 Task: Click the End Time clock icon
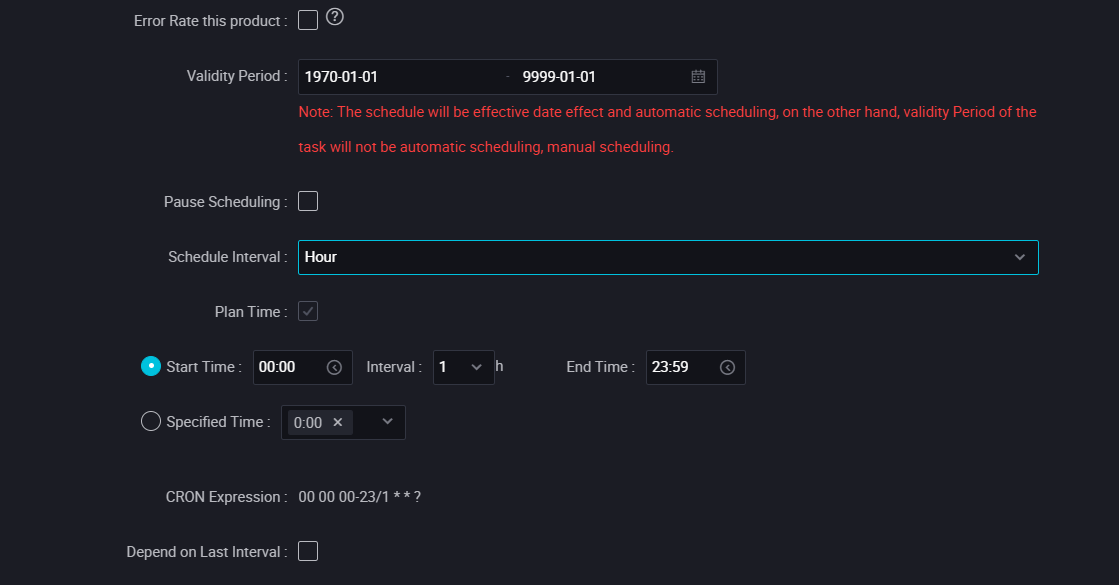[x=727, y=367]
